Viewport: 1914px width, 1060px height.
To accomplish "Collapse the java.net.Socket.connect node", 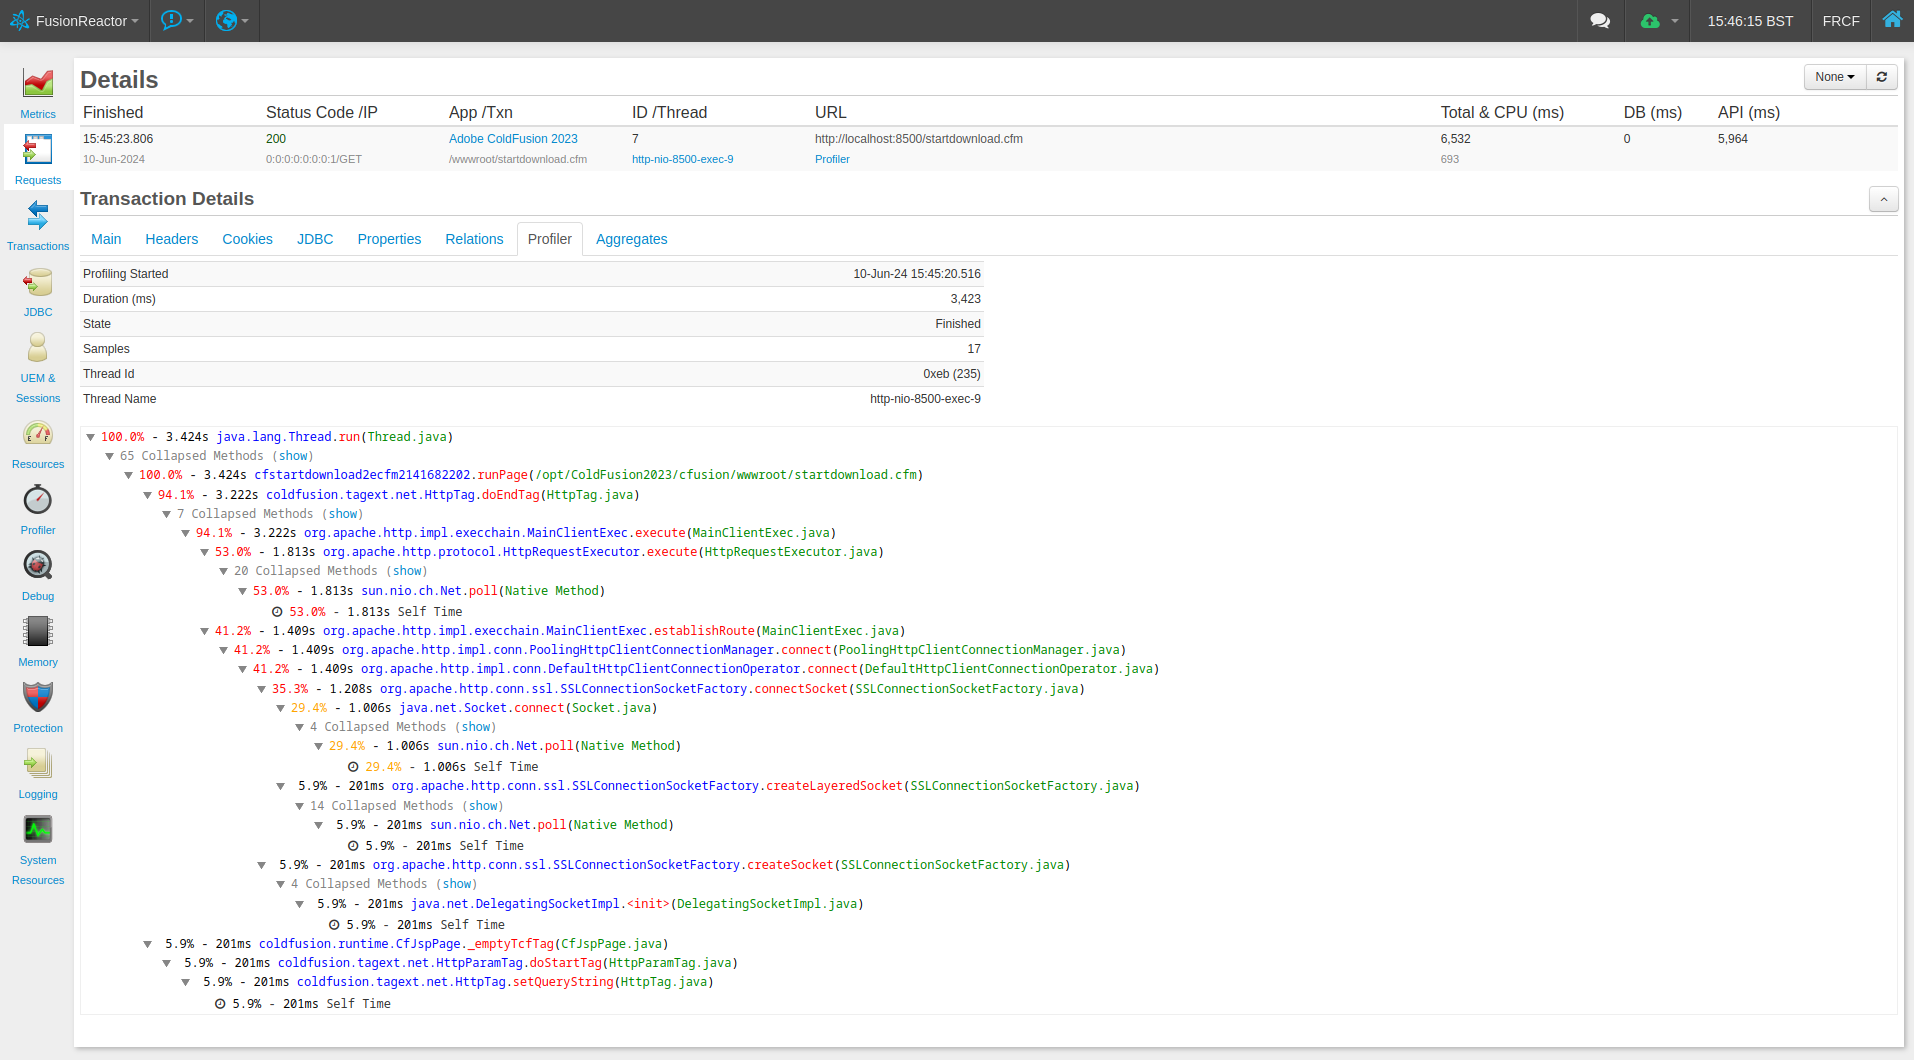I will coord(281,708).
